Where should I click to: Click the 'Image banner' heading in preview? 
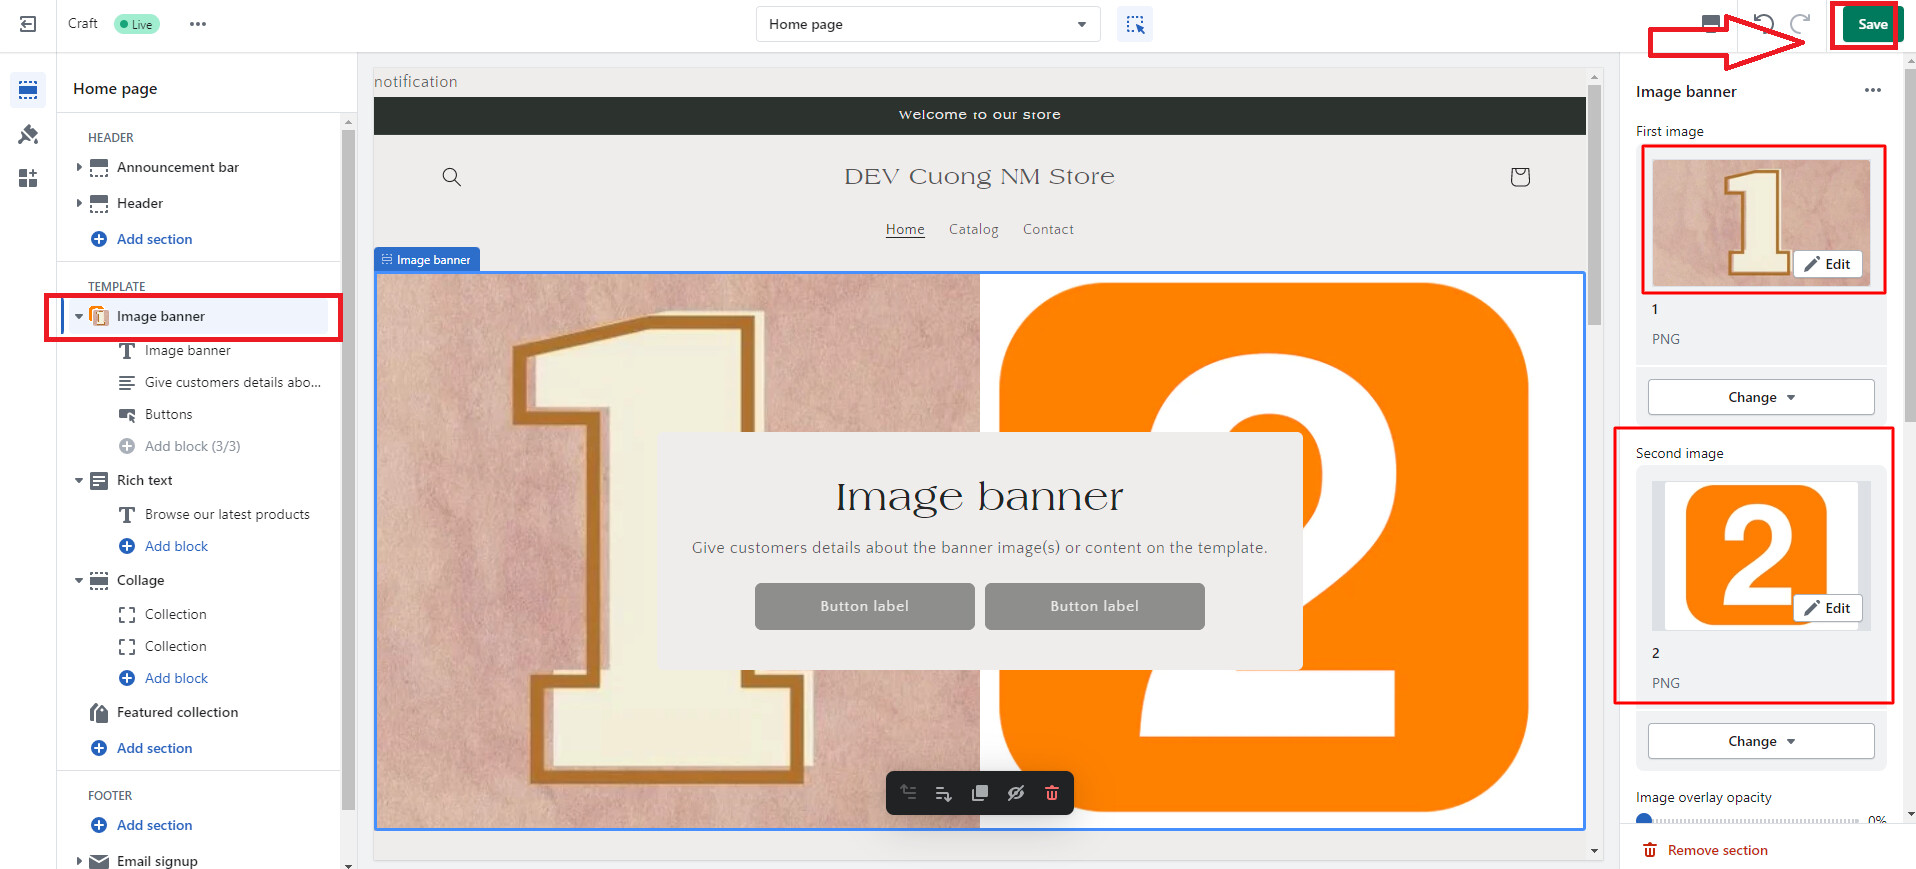tap(979, 497)
